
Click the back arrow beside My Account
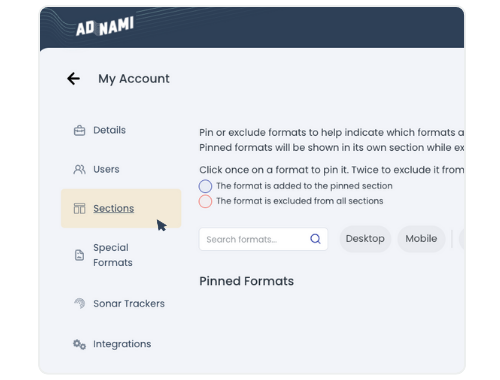(x=73, y=79)
